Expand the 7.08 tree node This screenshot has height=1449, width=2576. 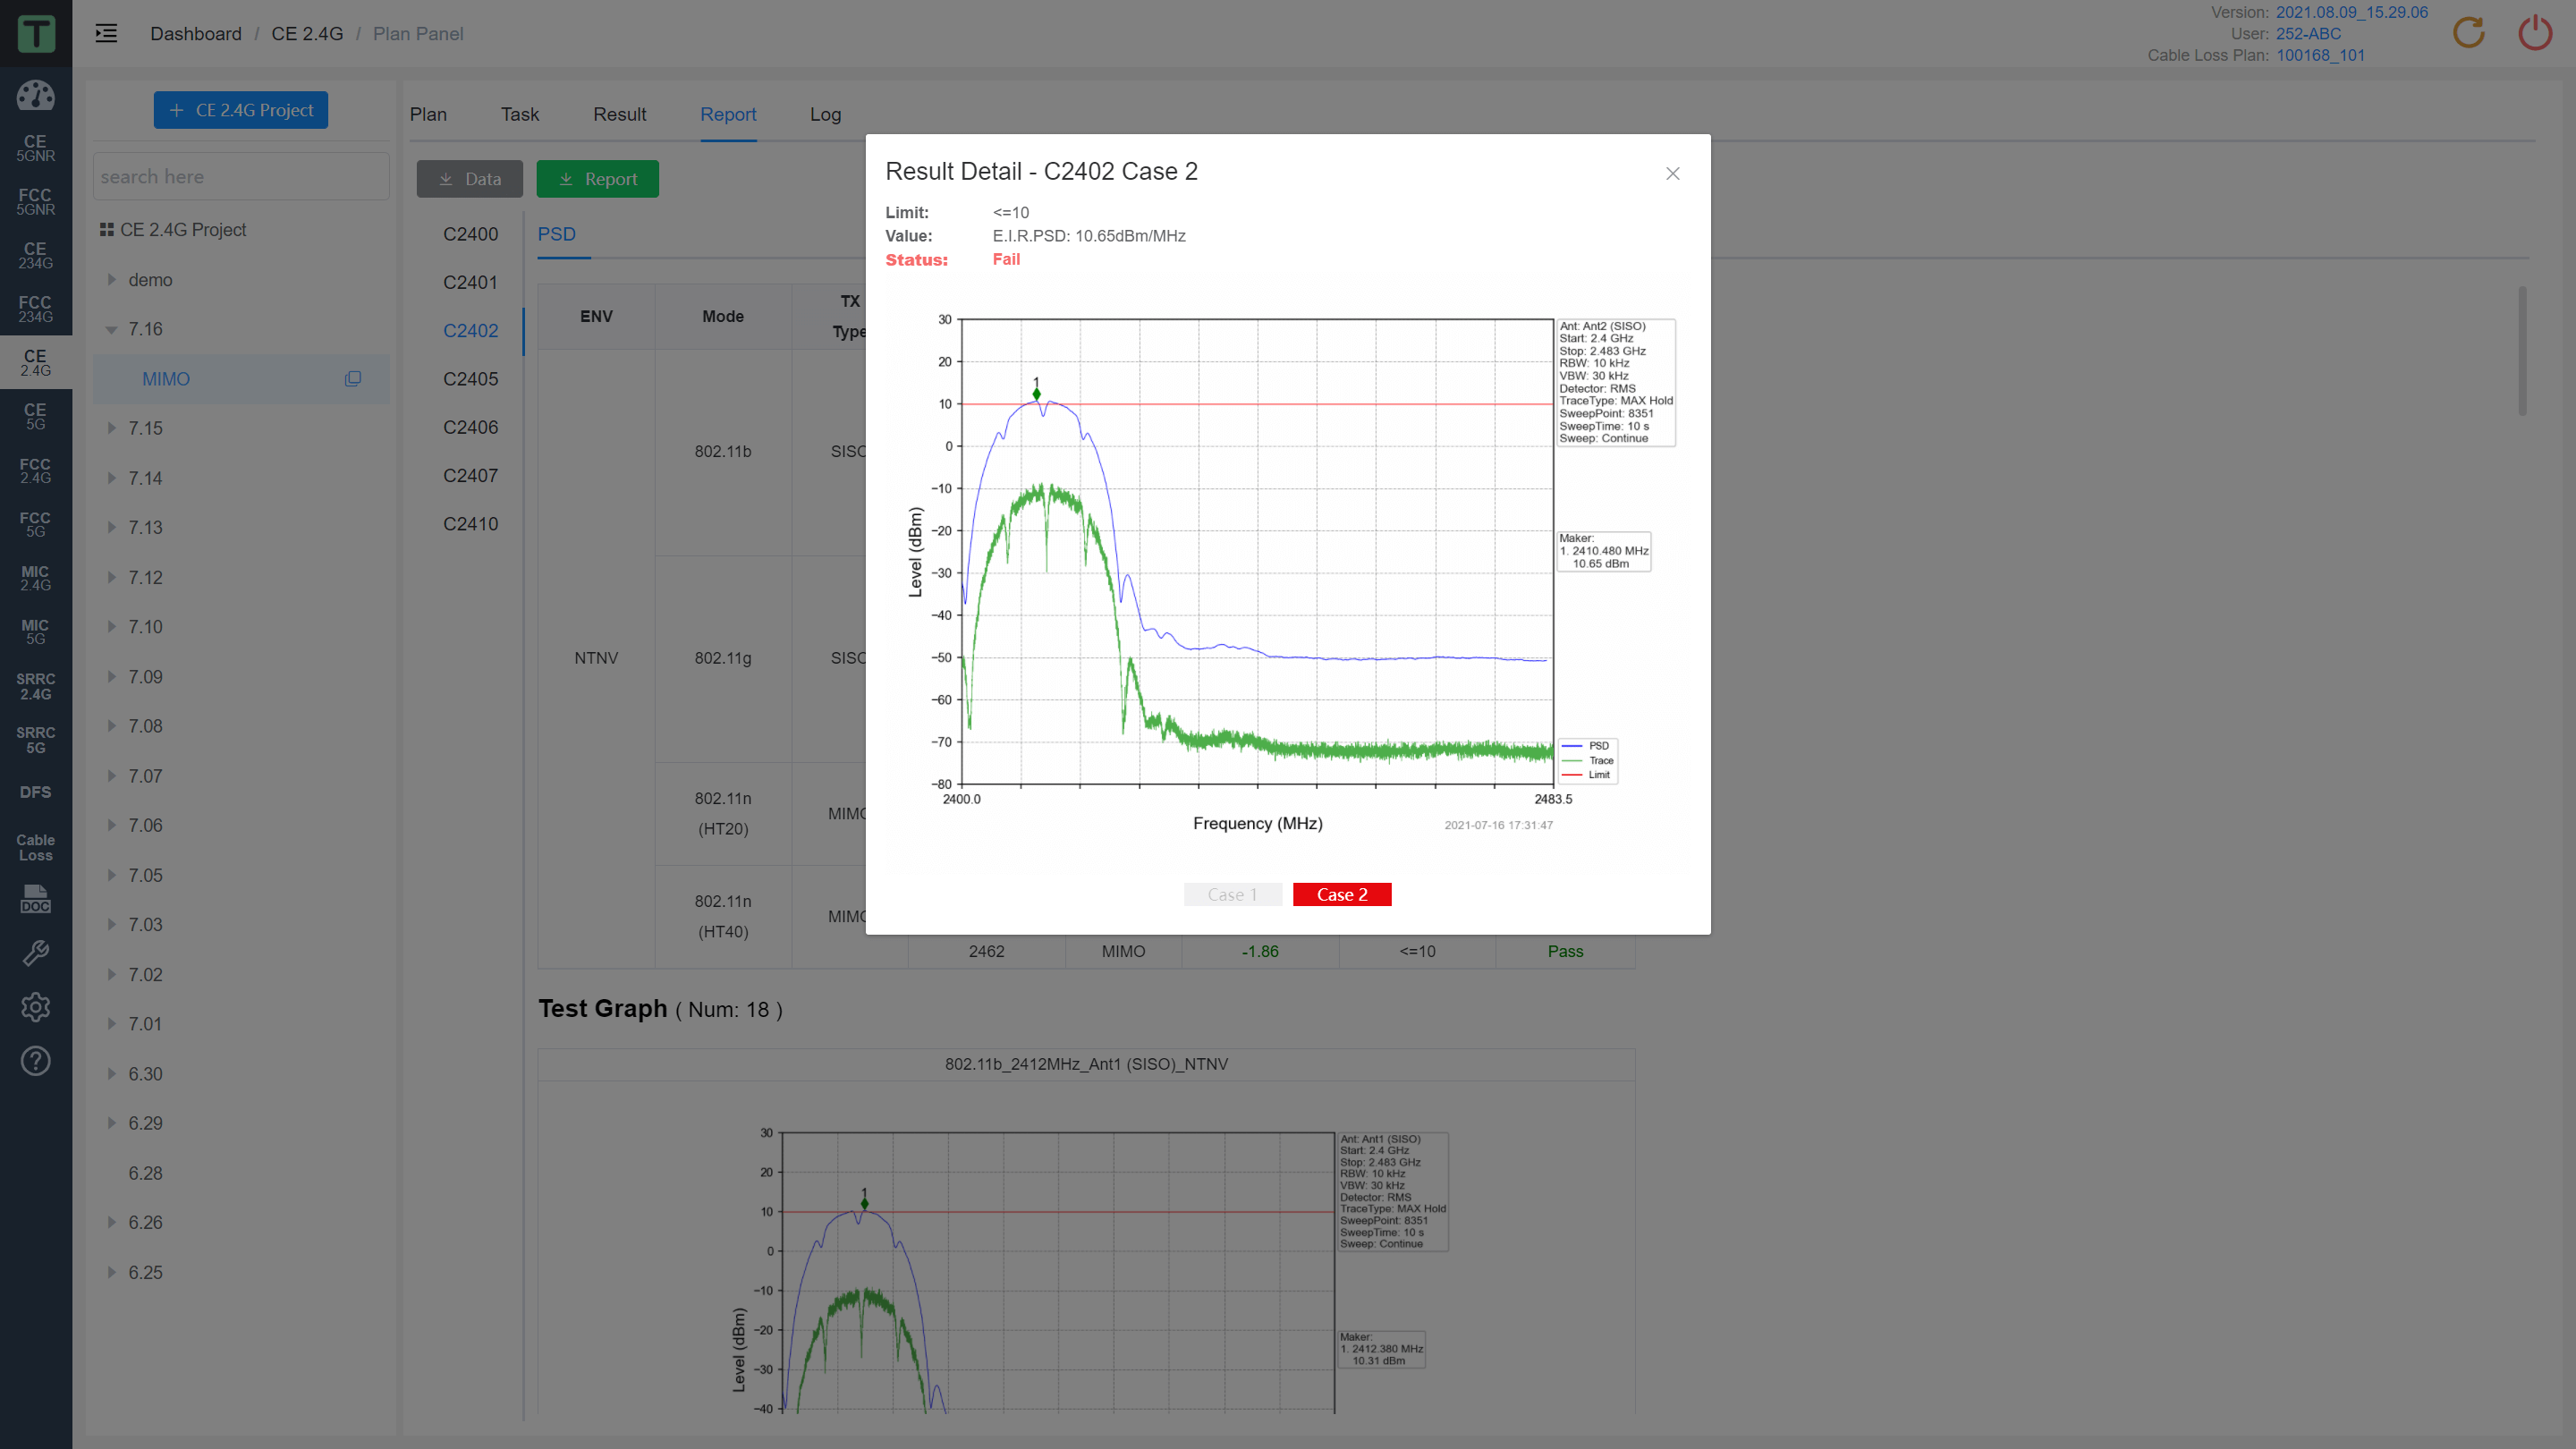point(112,726)
